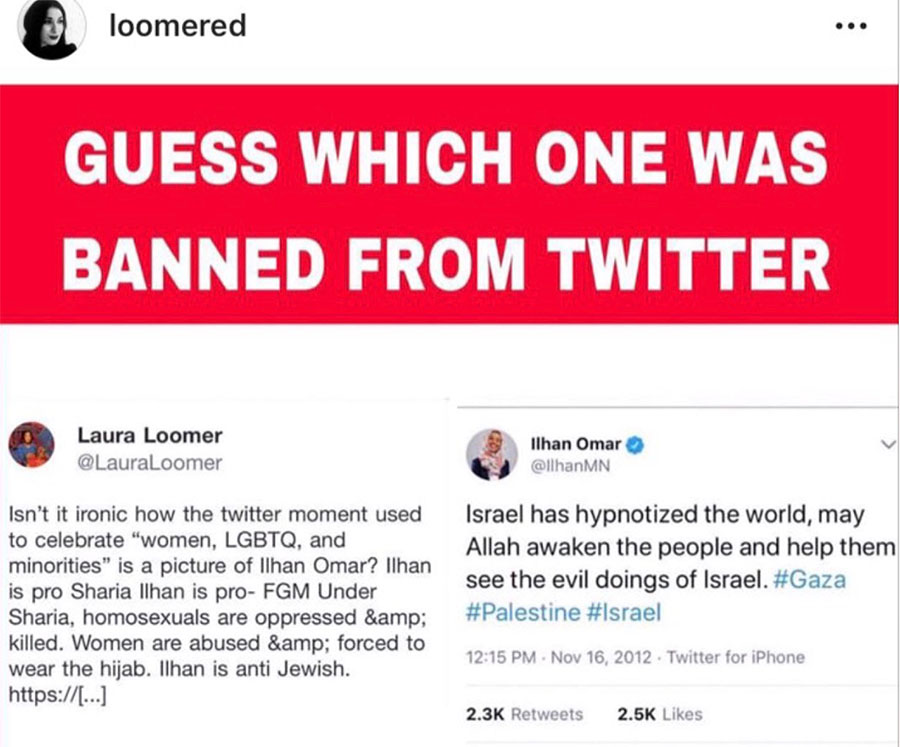Viewport: 900px width, 747px height.
Task: Click the red banner headline image
Action: point(448,204)
